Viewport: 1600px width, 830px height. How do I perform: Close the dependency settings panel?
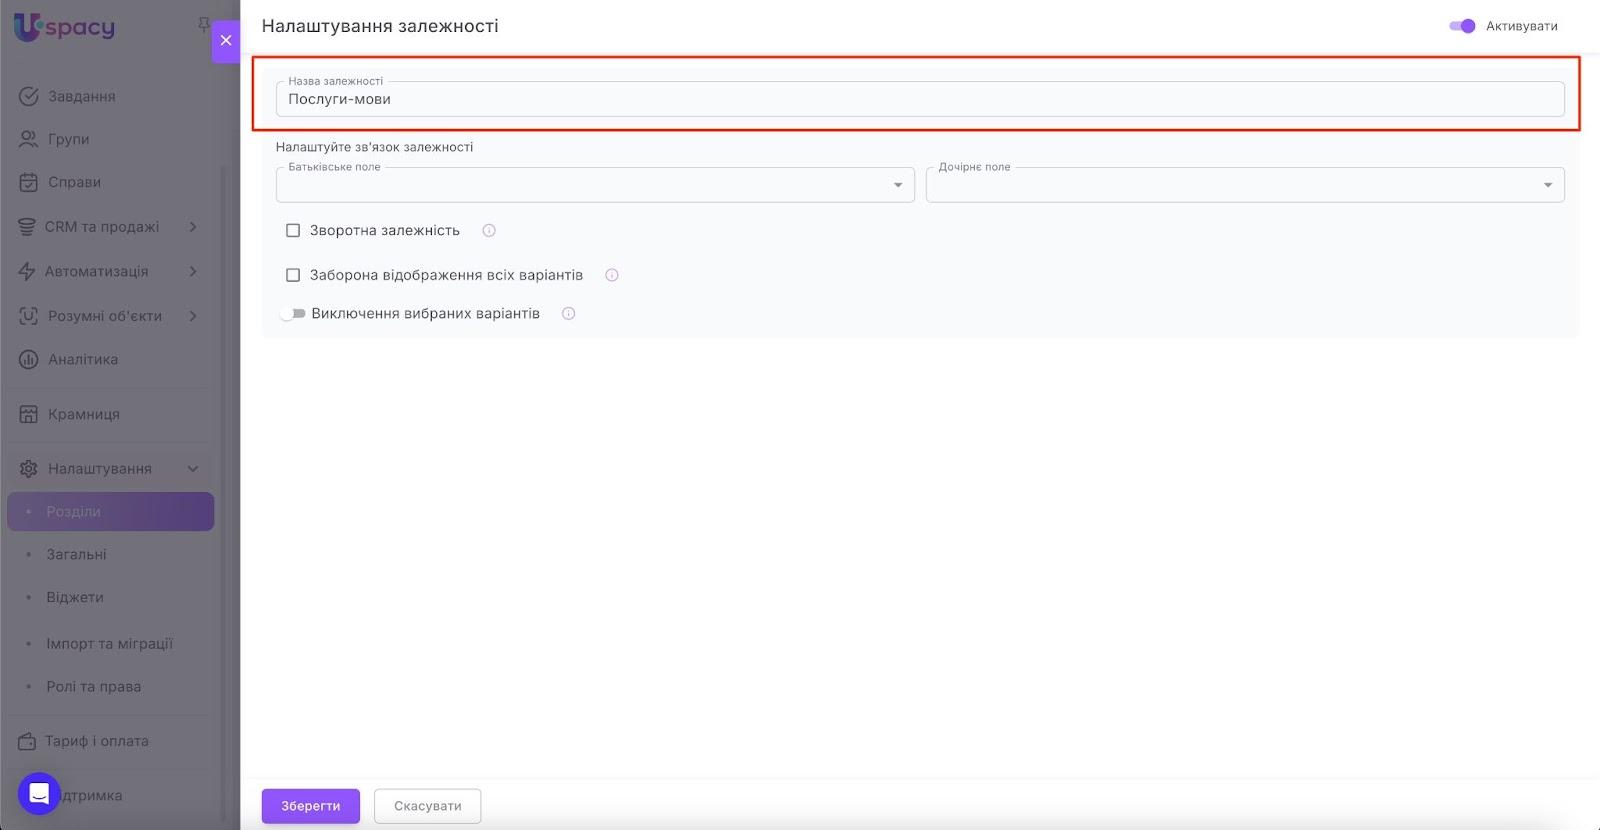point(226,41)
